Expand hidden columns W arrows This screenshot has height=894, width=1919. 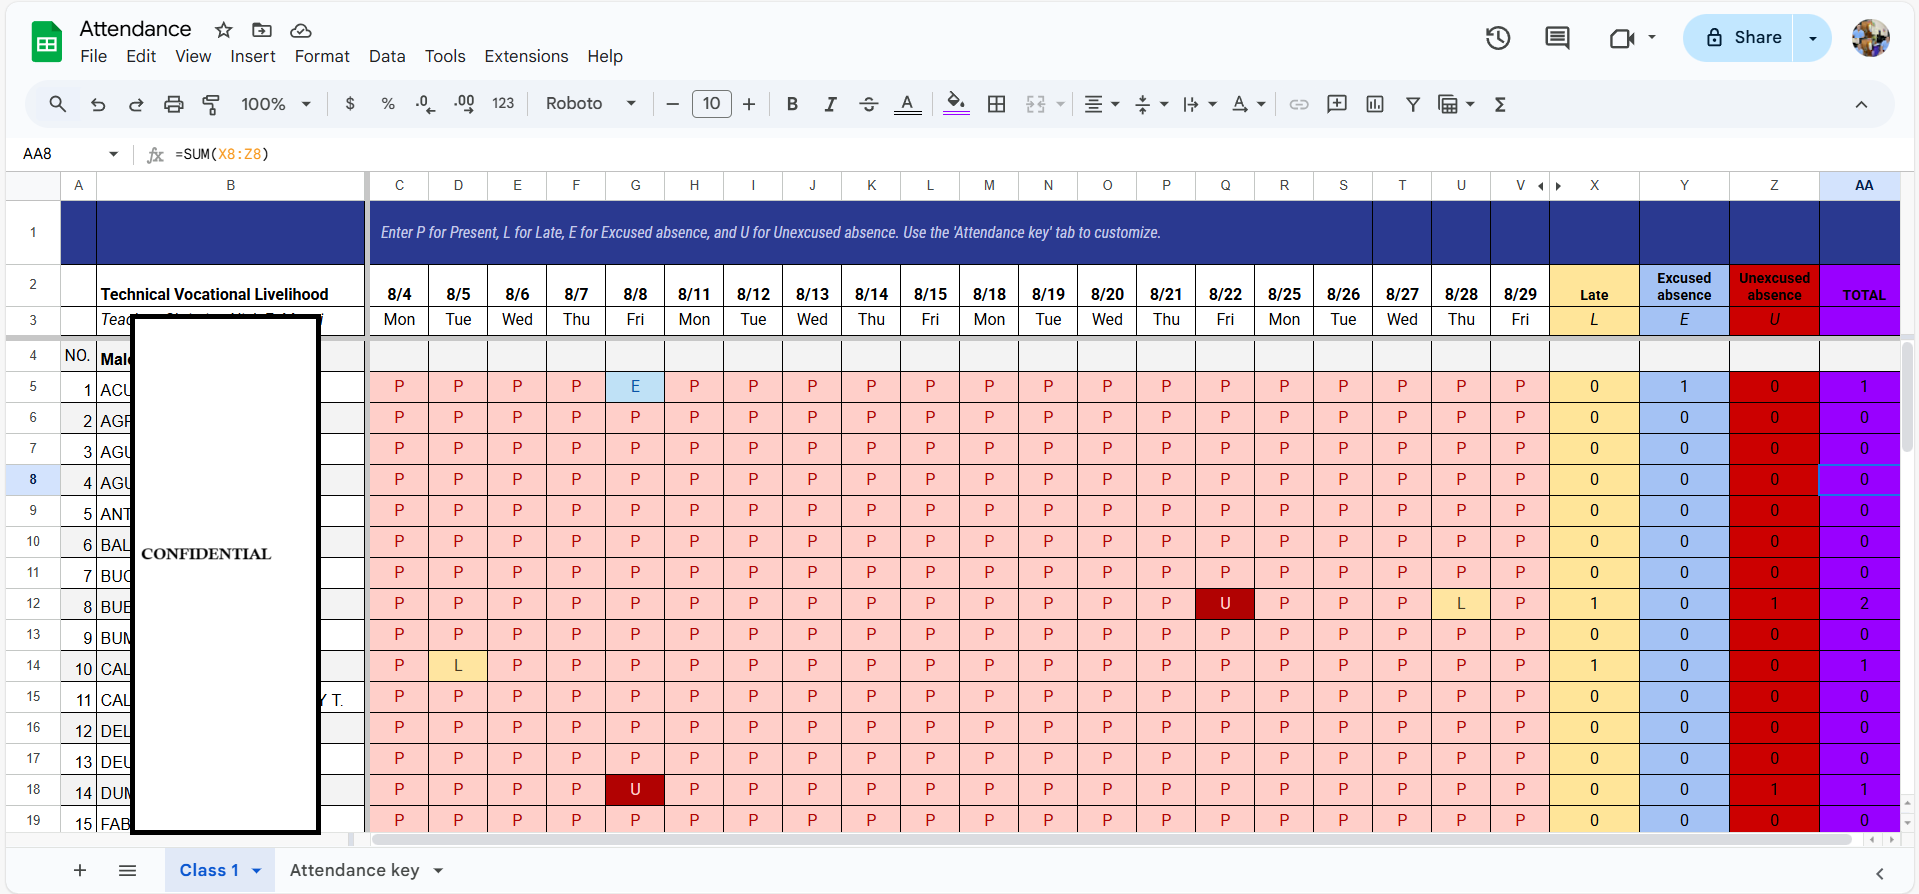[x=1549, y=186]
